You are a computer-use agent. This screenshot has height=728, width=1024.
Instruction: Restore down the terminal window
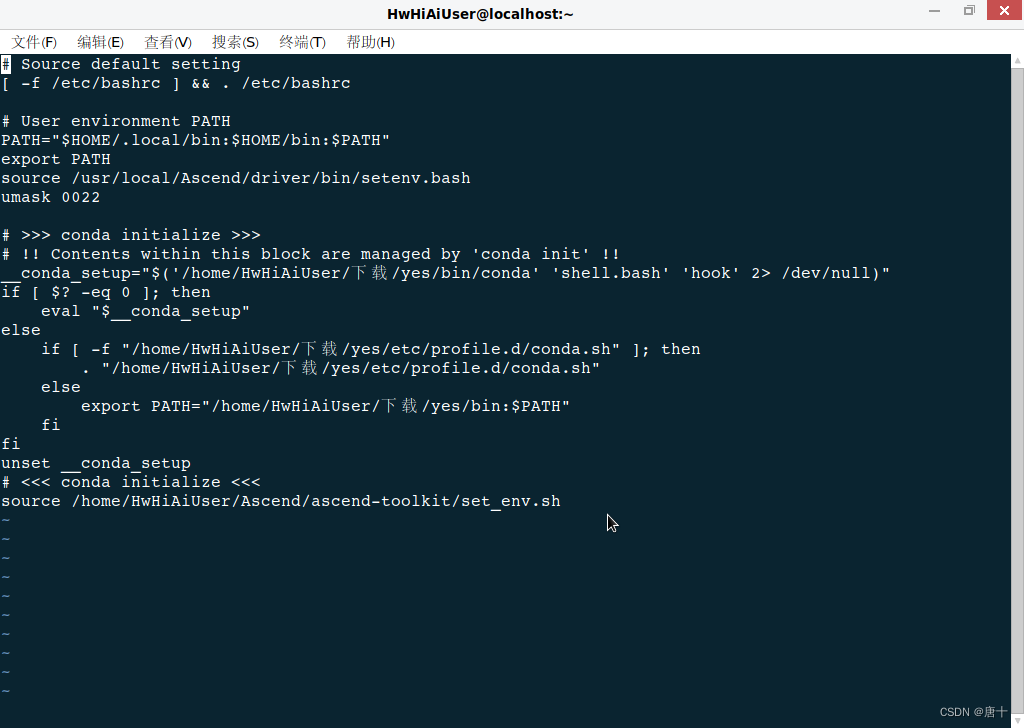969,10
